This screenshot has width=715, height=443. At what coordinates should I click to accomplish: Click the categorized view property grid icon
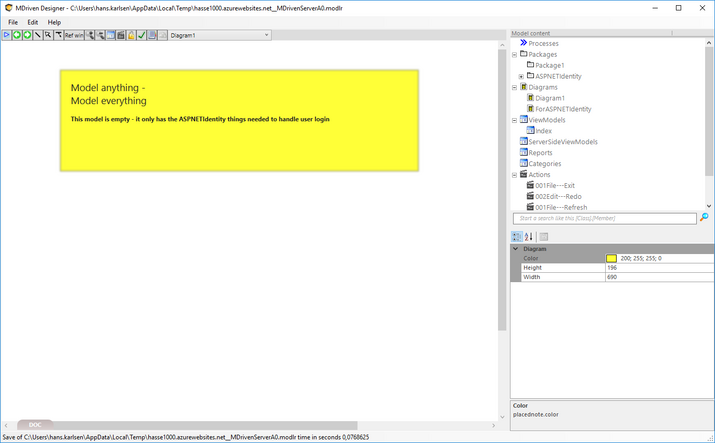(517, 237)
